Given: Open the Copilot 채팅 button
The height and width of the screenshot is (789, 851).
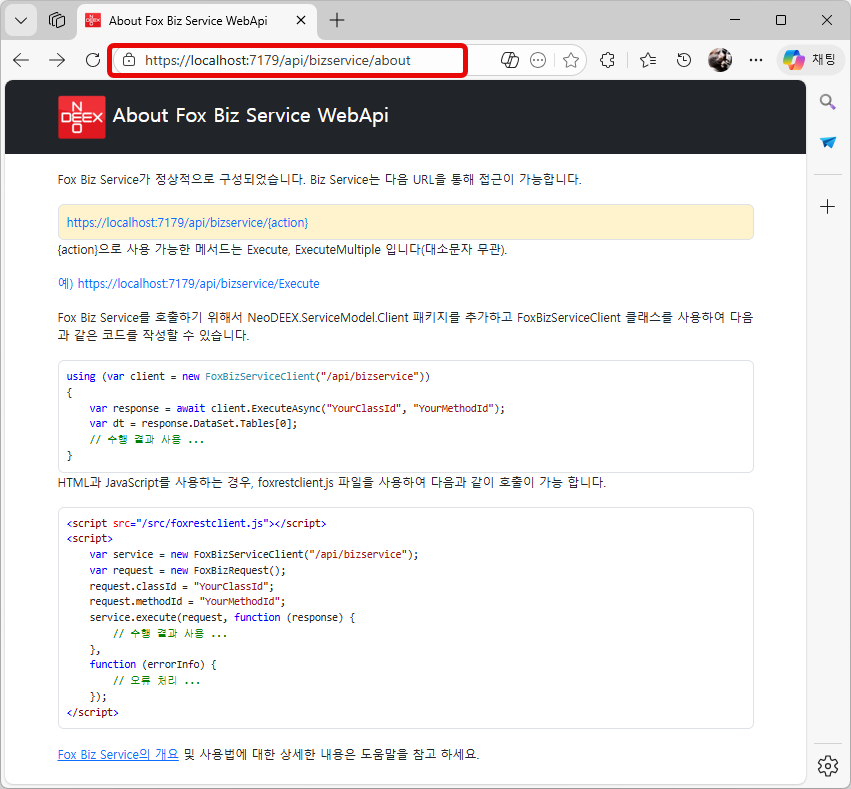Looking at the screenshot, I should click(x=810, y=59).
